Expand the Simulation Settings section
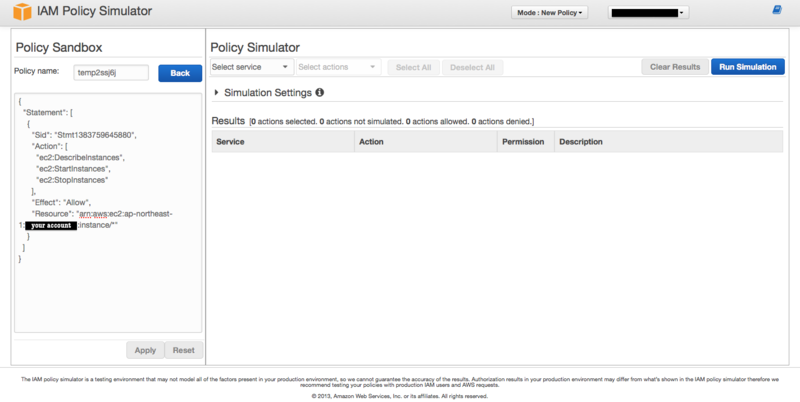This screenshot has height=402, width=800. tap(216, 93)
